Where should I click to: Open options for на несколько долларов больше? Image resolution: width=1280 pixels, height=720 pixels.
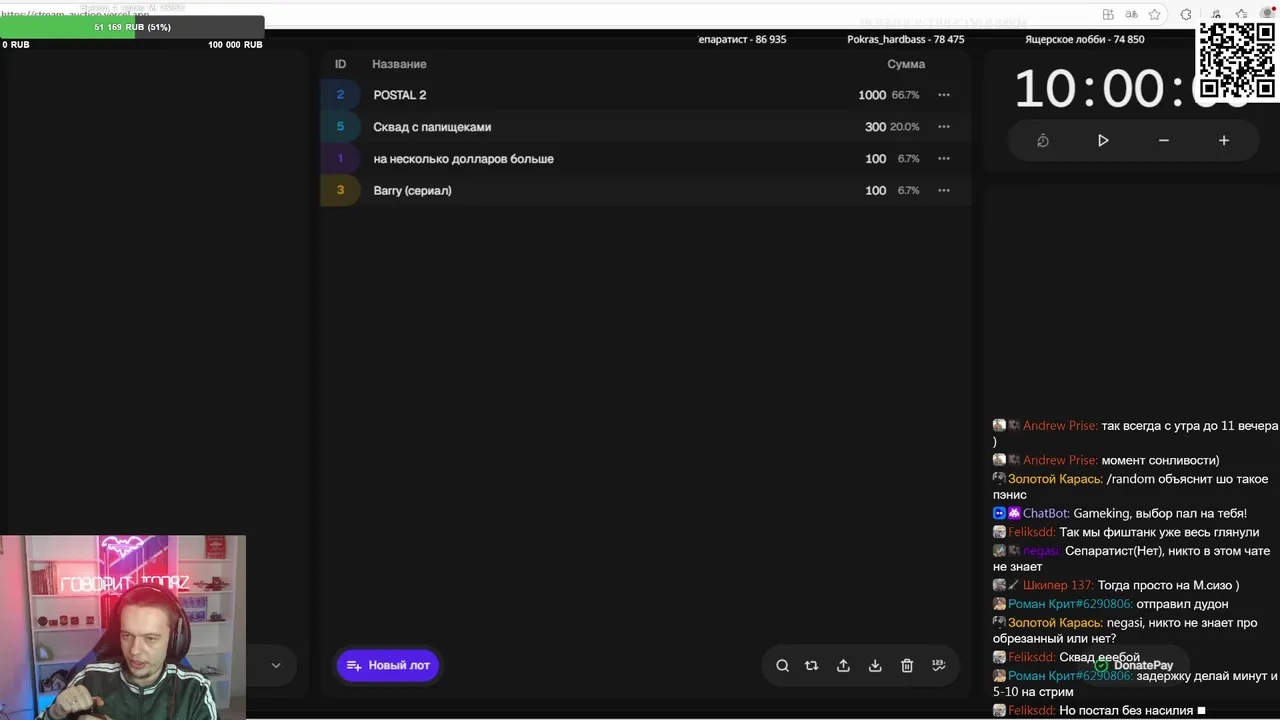[x=943, y=159]
